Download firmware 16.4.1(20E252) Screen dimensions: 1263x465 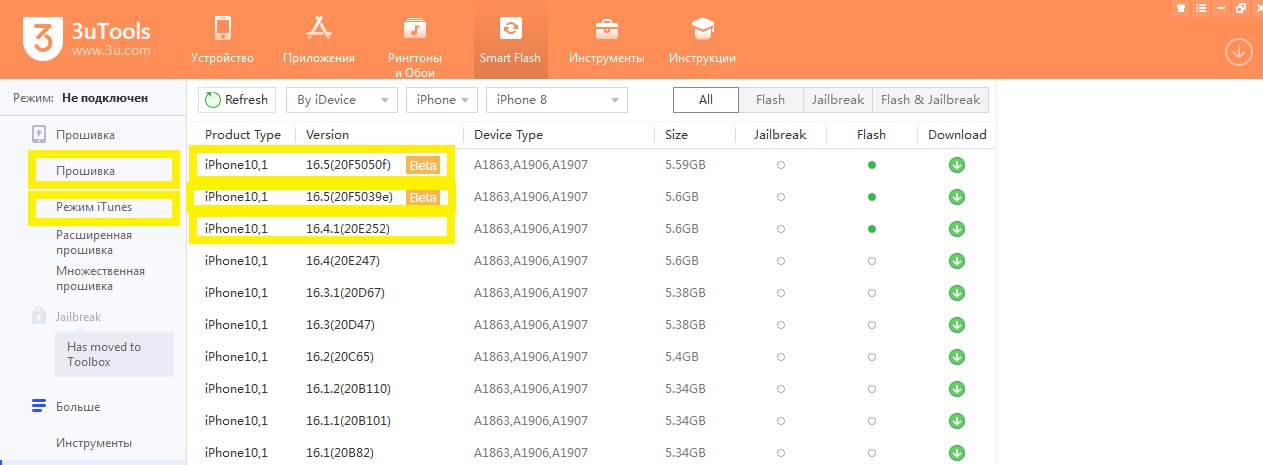(956, 229)
